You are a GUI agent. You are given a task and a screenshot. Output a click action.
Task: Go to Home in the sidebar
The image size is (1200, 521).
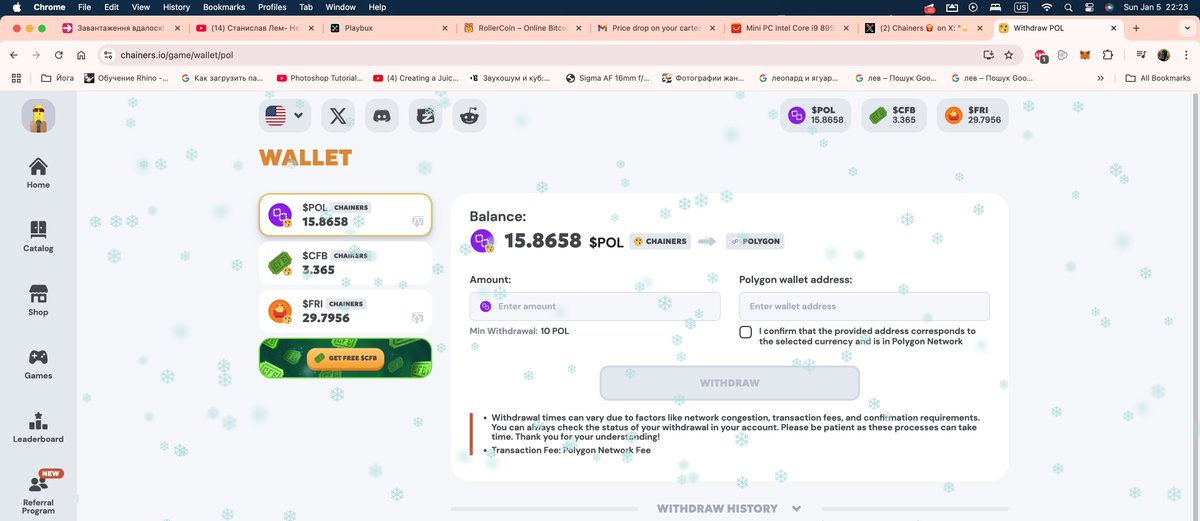pyautogui.click(x=38, y=173)
